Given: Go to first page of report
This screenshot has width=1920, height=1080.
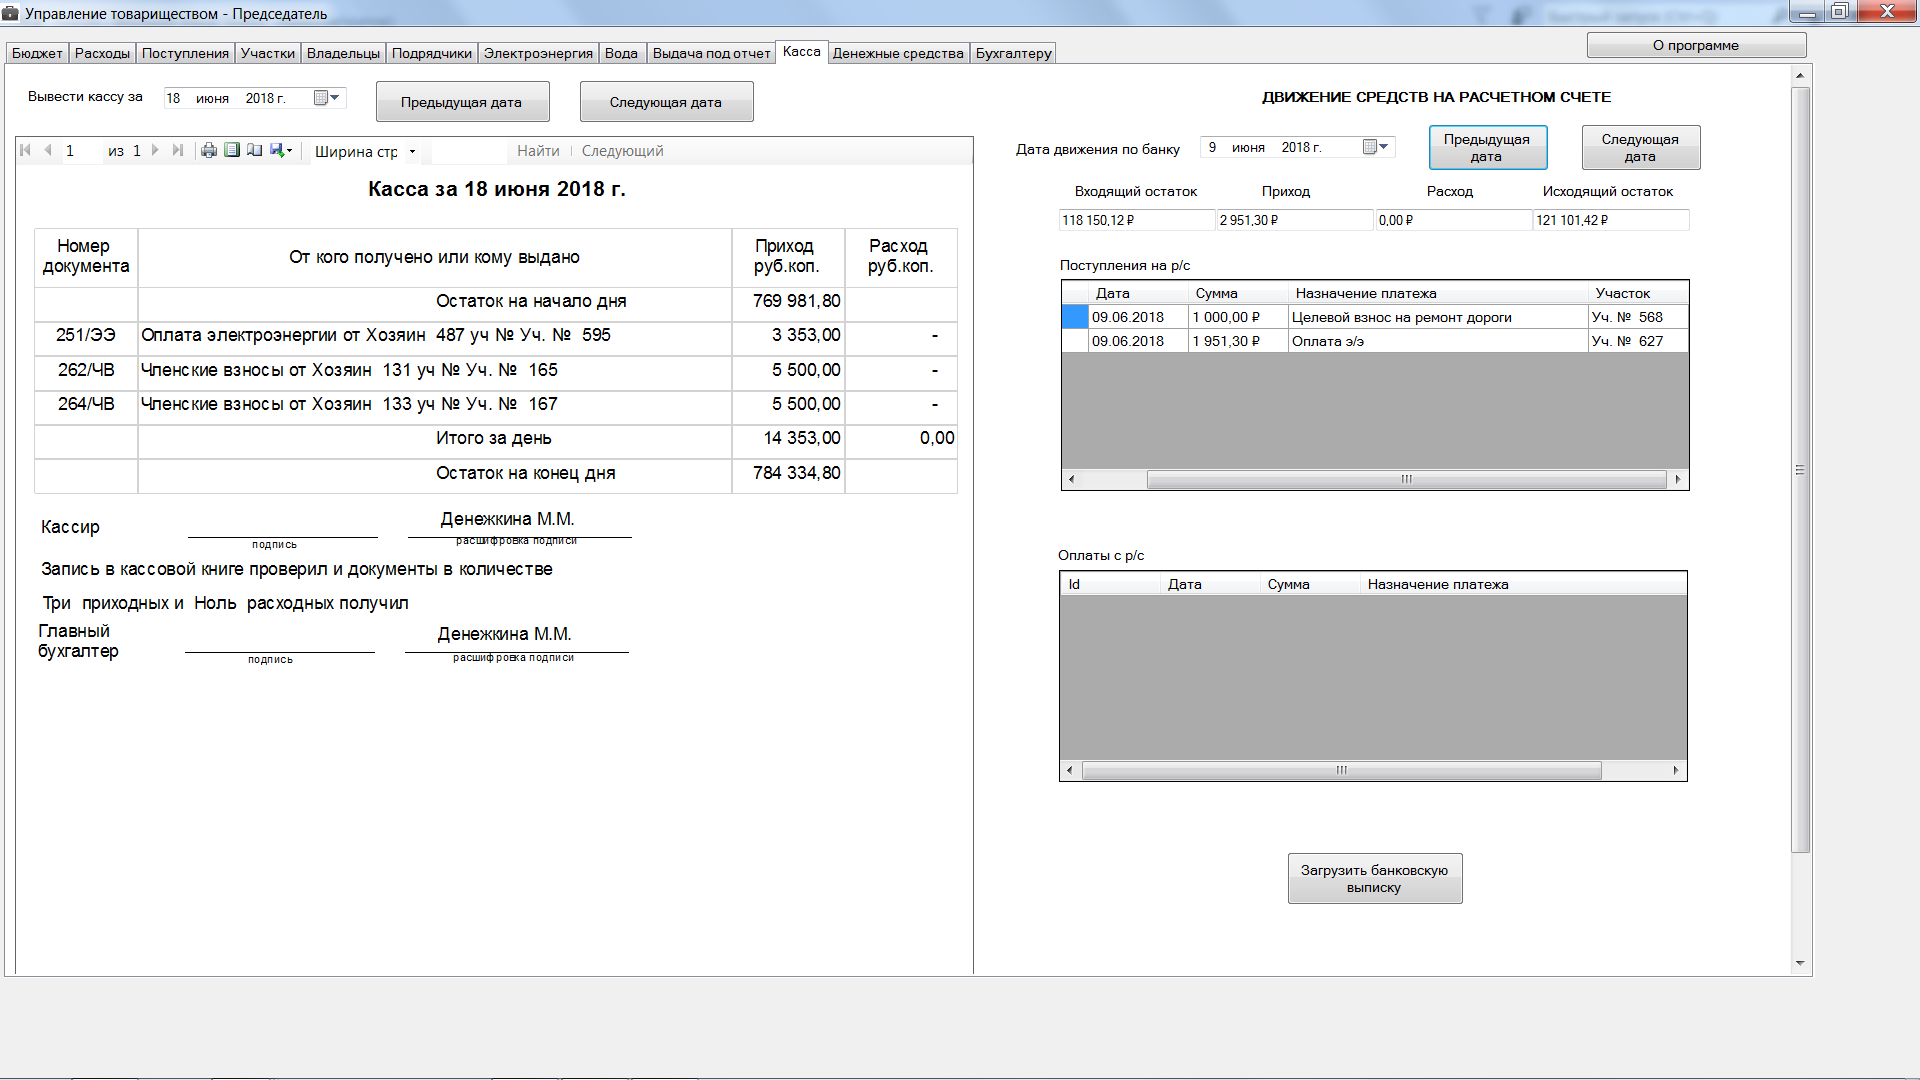Looking at the screenshot, I should pos(26,151).
